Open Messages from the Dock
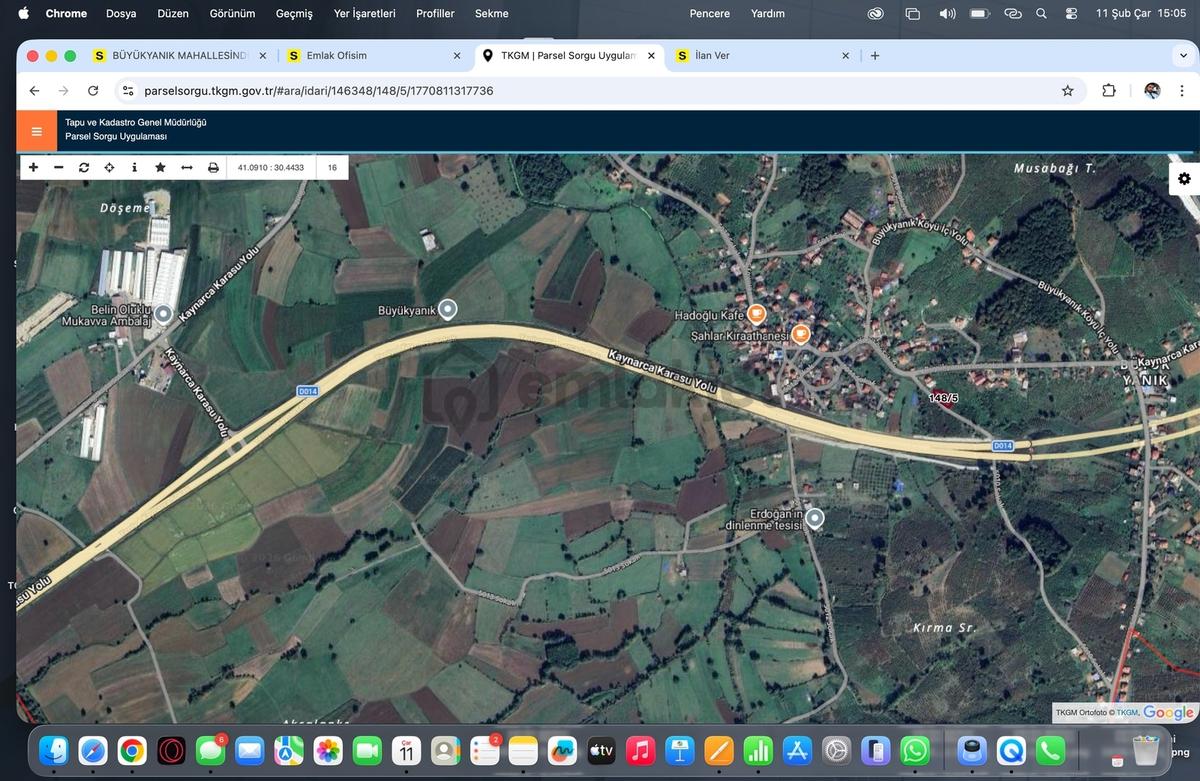1200x781 pixels. (x=210, y=750)
